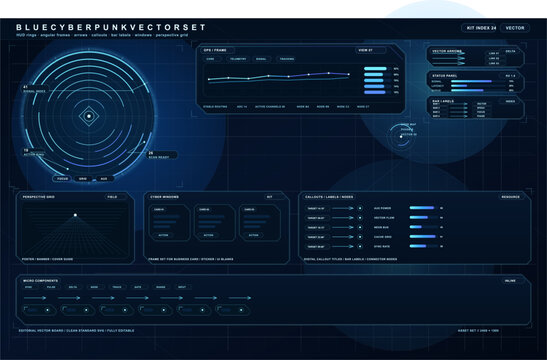Click the line chart in OPS / FRAME

tap(279, 79)
